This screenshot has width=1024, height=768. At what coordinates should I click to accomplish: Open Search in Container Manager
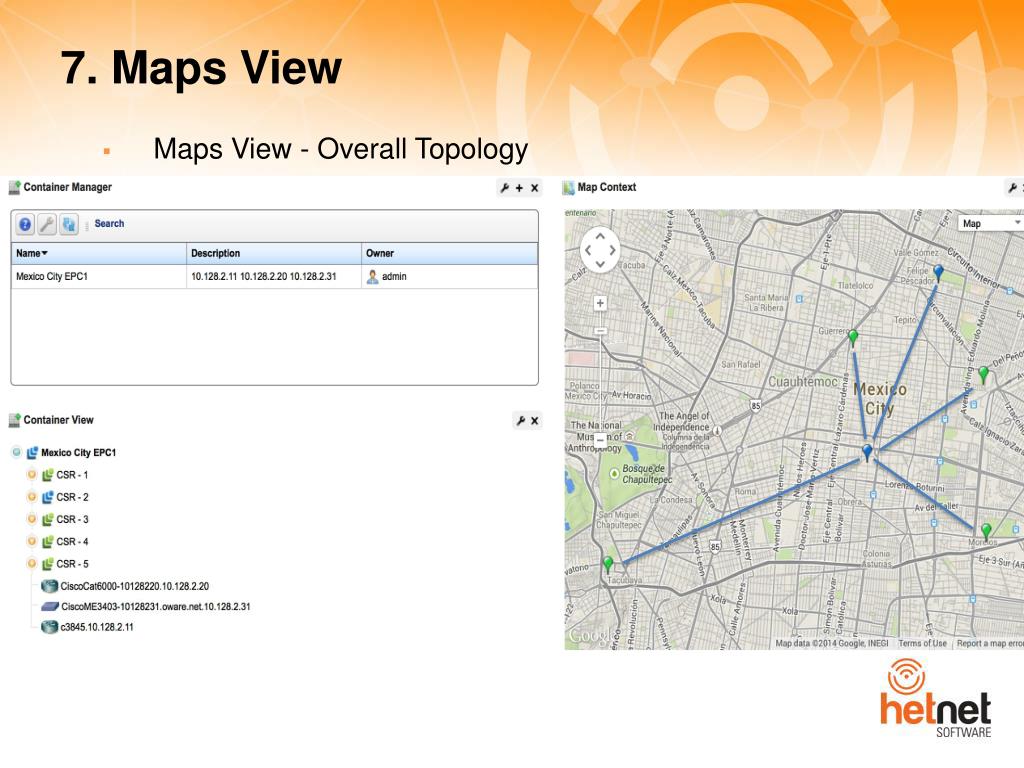pyautogui.click(x=109, y=223)
